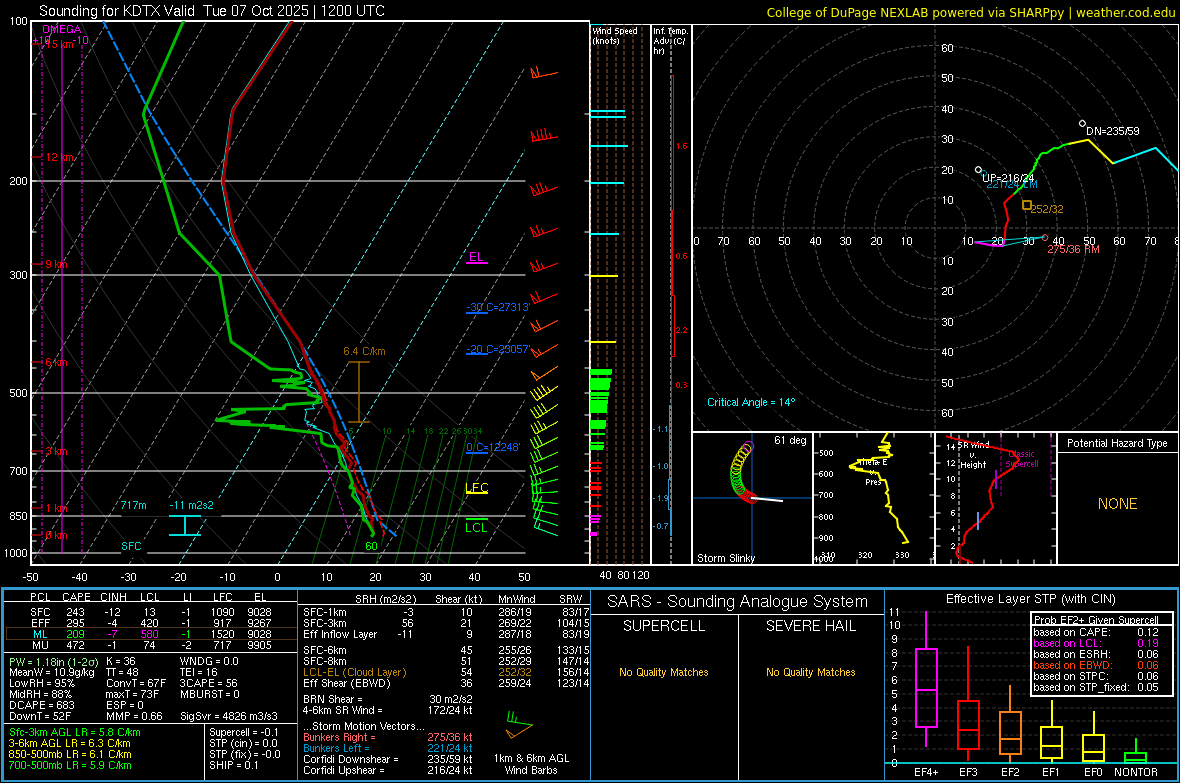
Task: Click the 700-500mb LR value
Action: [x=70, y=765]
